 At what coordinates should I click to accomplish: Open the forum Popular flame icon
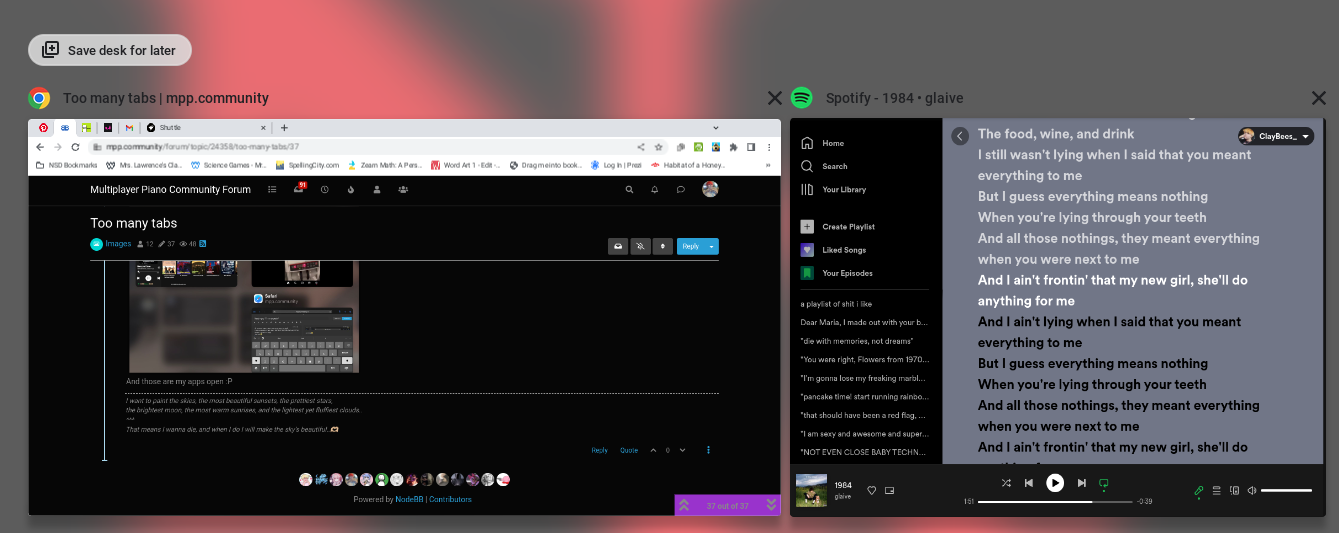click(x=351, y=189)
